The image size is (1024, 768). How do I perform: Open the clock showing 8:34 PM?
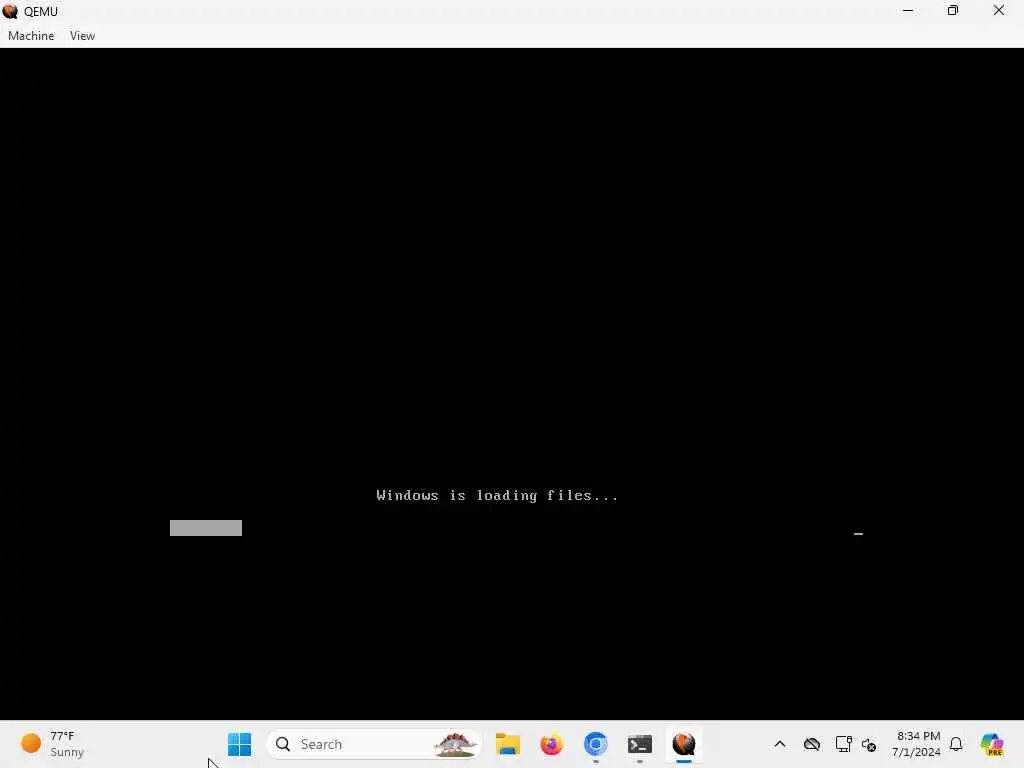coord(917,744)
